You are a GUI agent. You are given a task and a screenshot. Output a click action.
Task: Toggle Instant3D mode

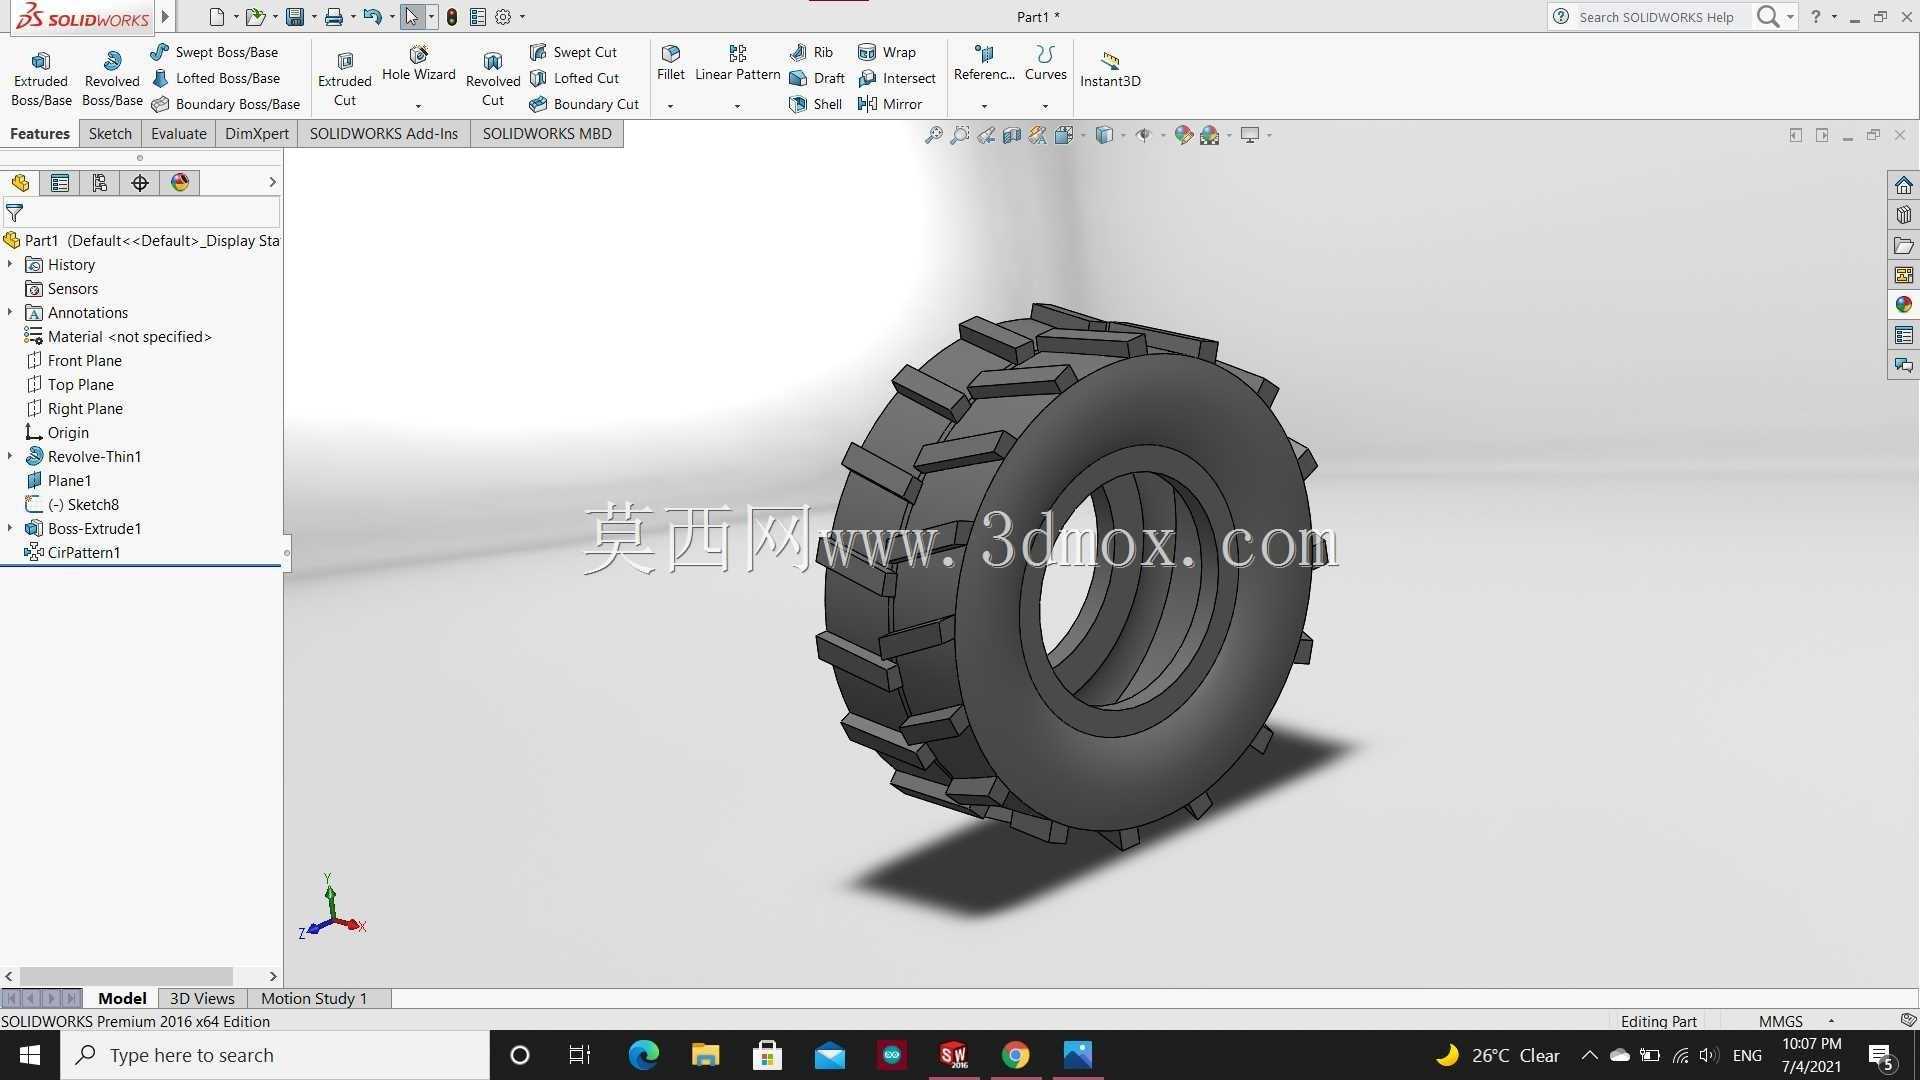1110,69
